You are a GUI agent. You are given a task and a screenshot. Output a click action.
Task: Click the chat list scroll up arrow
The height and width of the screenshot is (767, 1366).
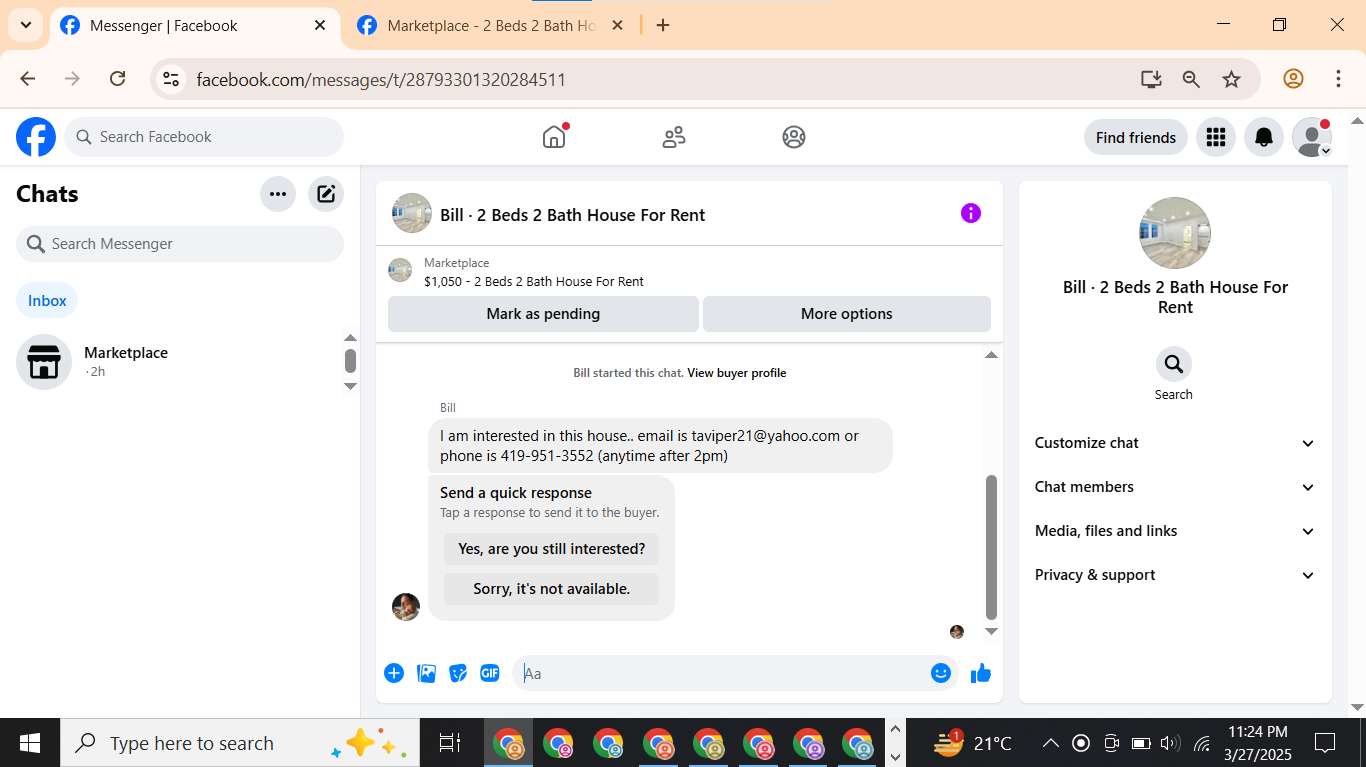pyautogui.click(x=350, y=338)
